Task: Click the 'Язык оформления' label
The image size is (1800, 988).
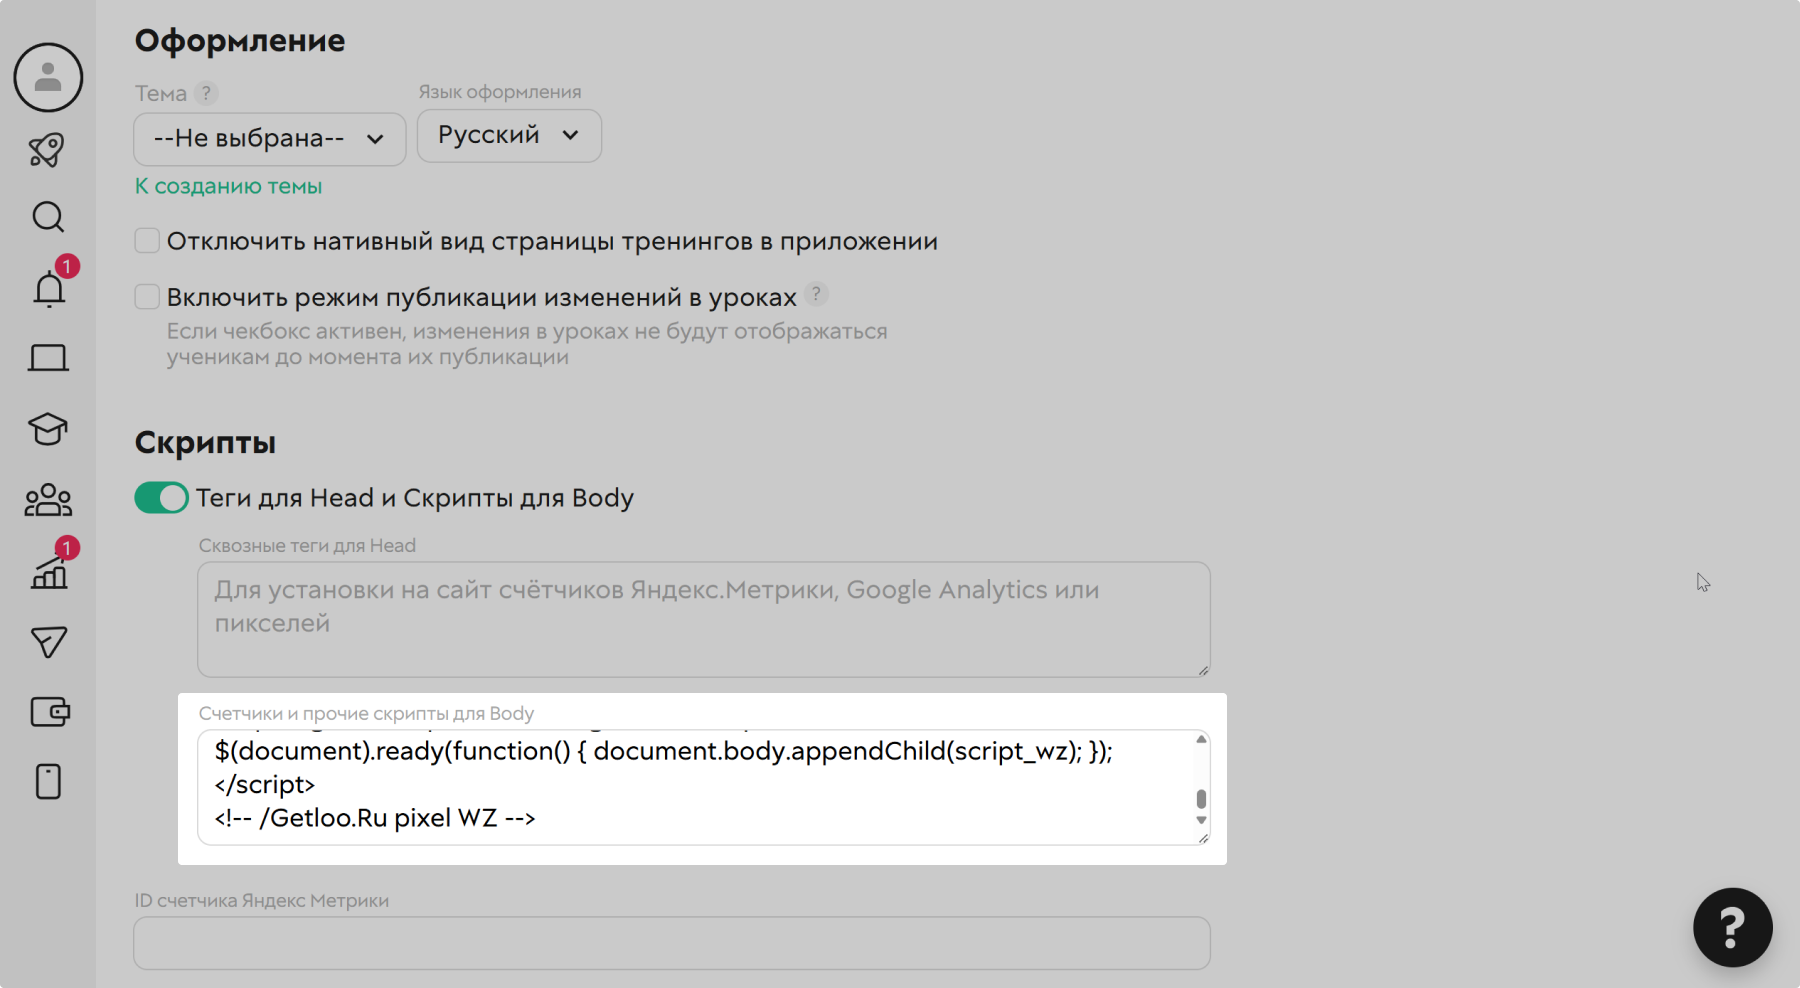Action: [x=500, y=92]
